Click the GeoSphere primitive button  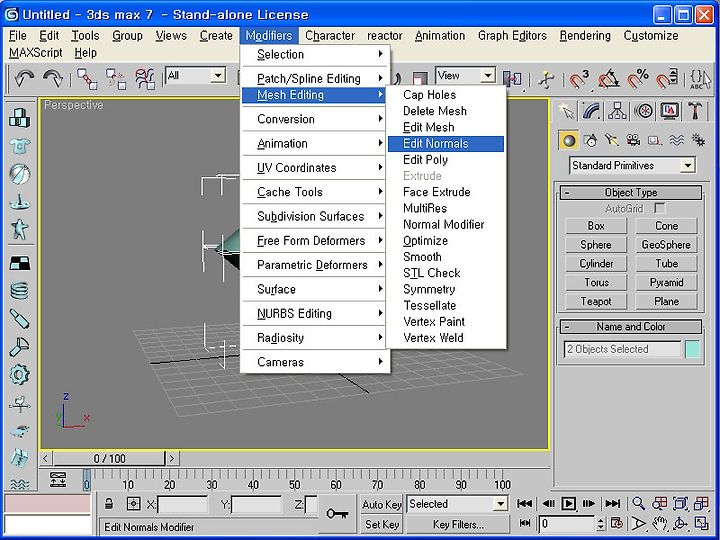tap(666, 245)
